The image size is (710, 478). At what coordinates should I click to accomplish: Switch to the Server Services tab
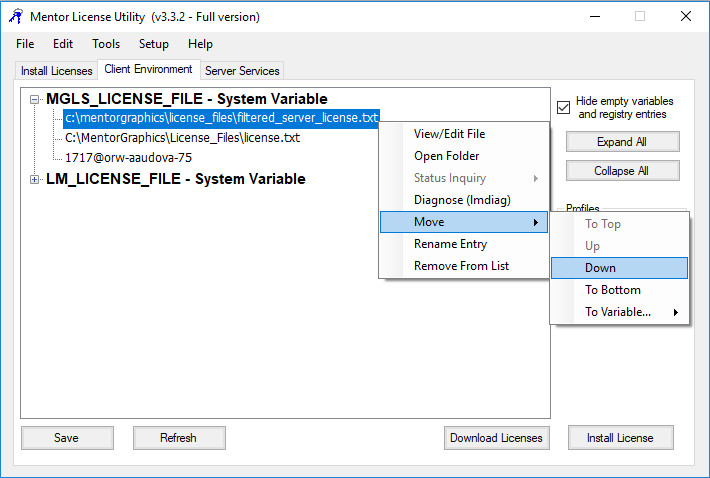(x=242, y=71)
